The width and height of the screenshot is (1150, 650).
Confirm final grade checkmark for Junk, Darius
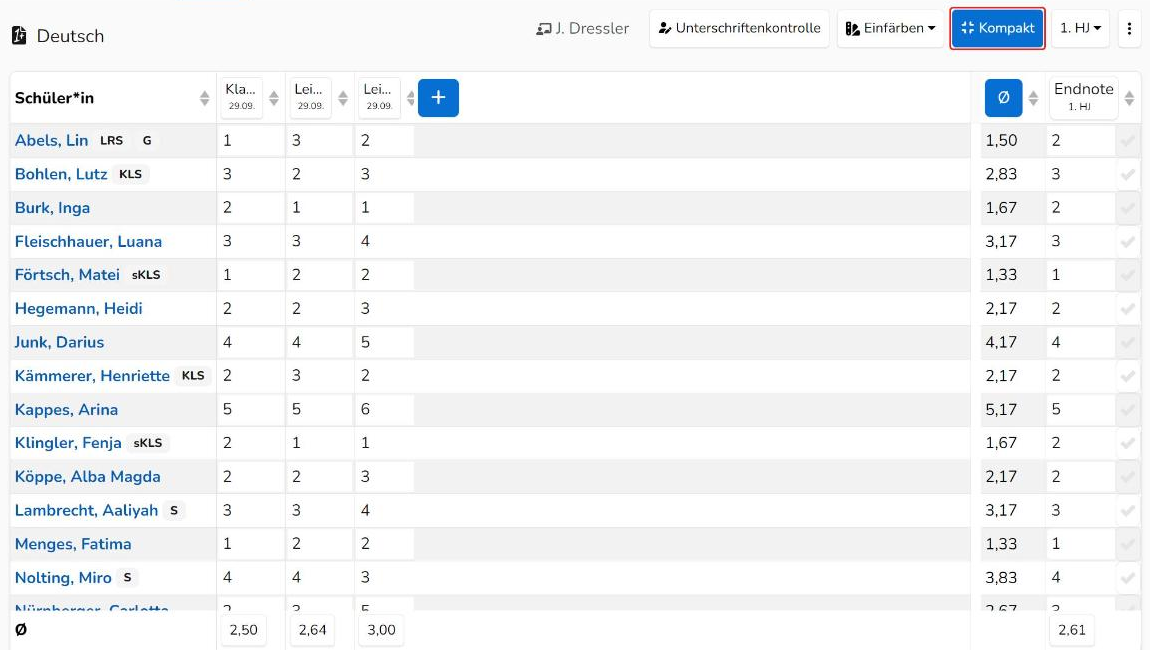click(x=1128, y=343)
